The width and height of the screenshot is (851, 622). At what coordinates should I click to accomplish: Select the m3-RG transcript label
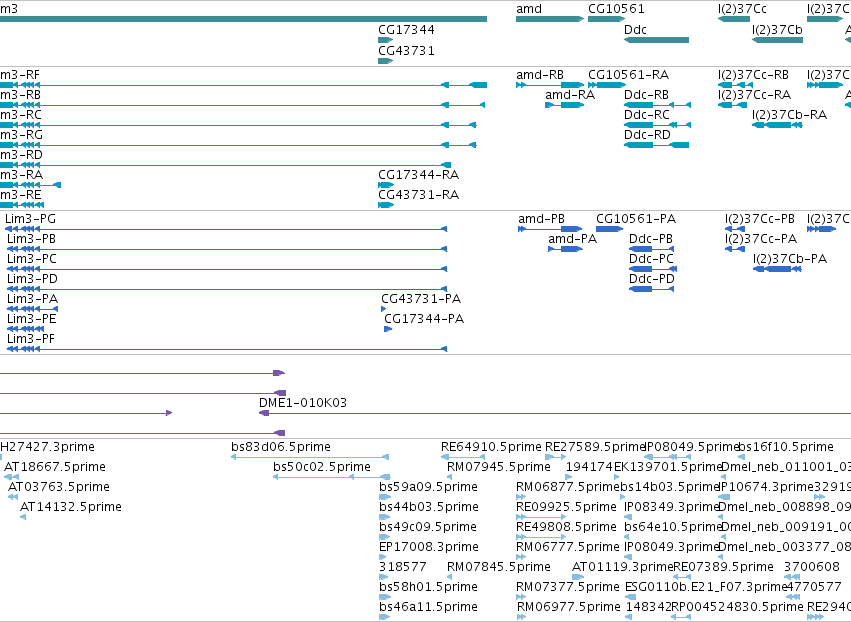coord(21,135)
